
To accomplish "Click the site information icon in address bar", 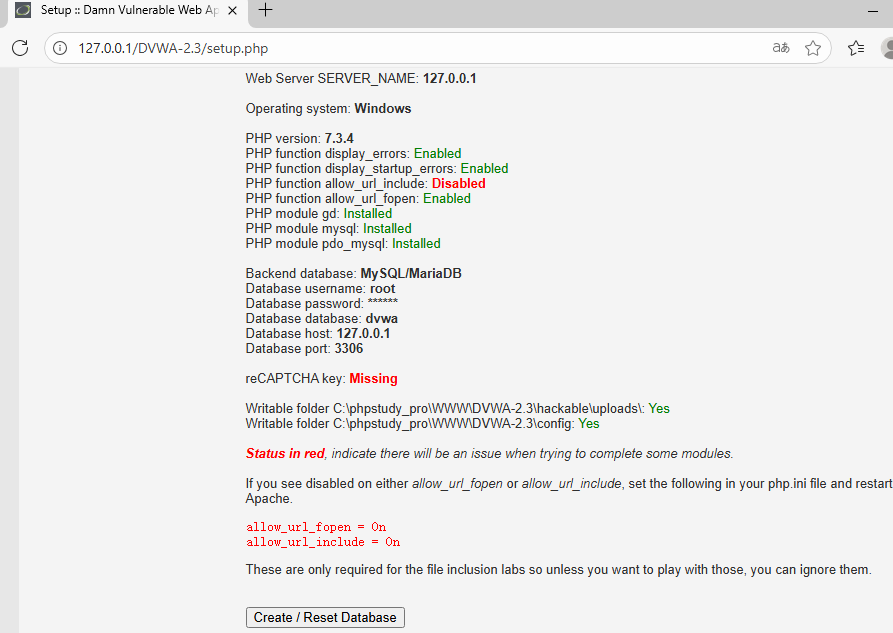I will pos(60,48).
